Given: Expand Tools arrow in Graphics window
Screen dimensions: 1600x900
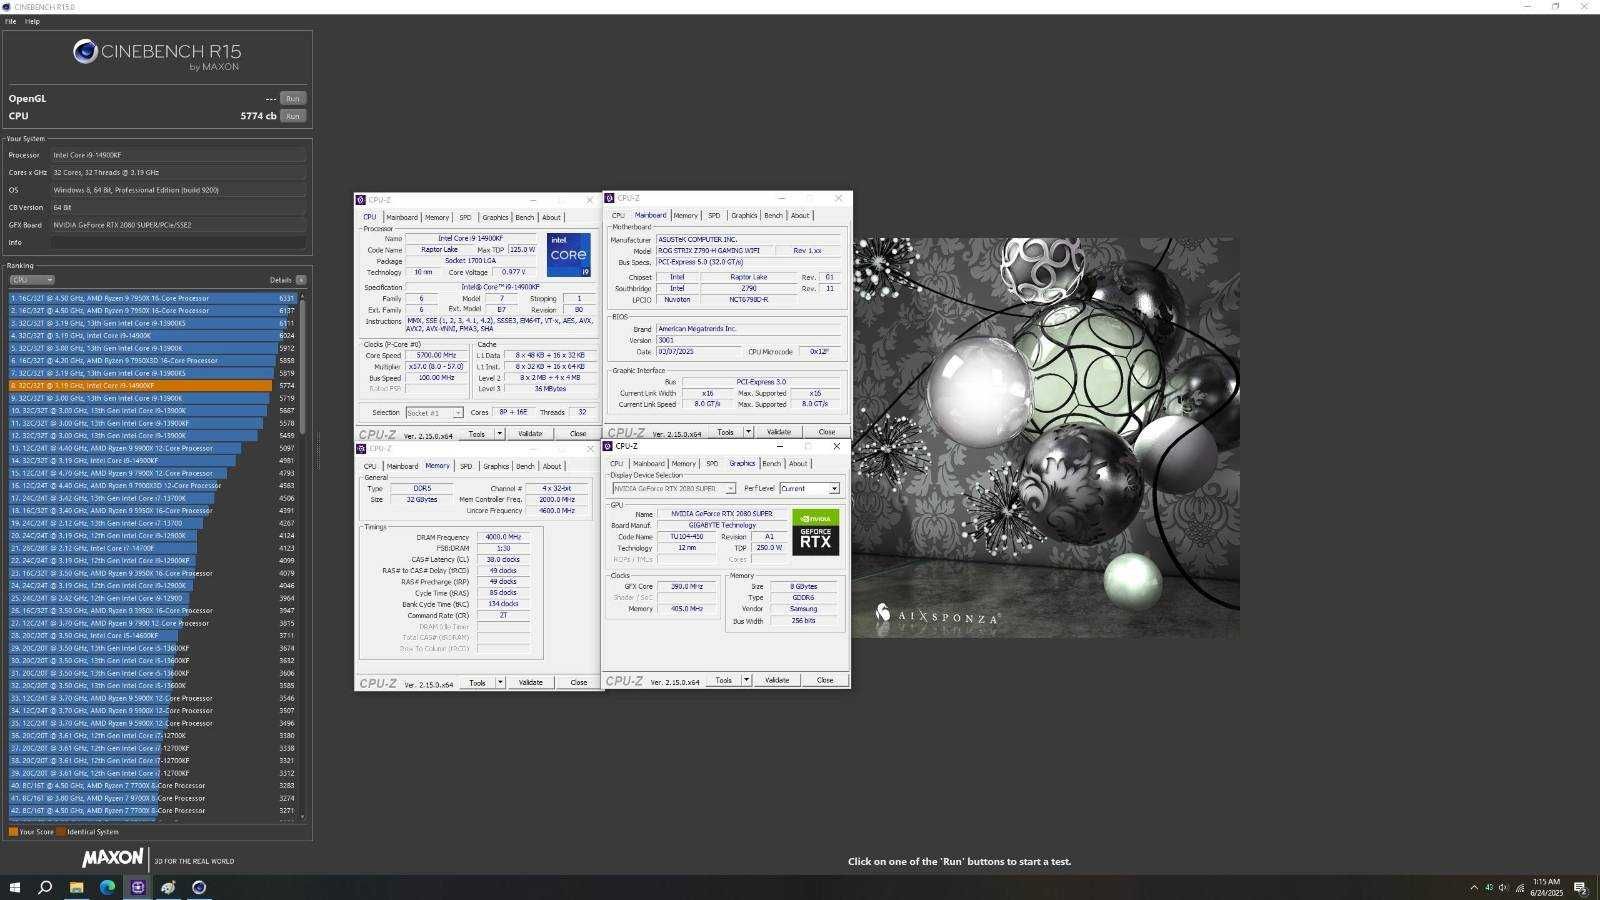Looking at the screenshot, I should point(746,680).
